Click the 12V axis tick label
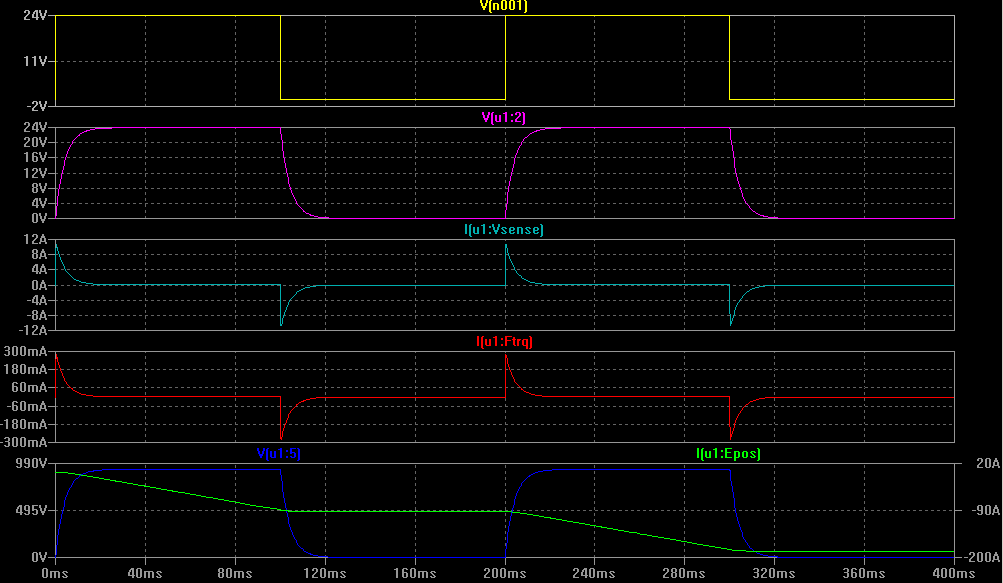1003x583 pixels. (36, 173)
